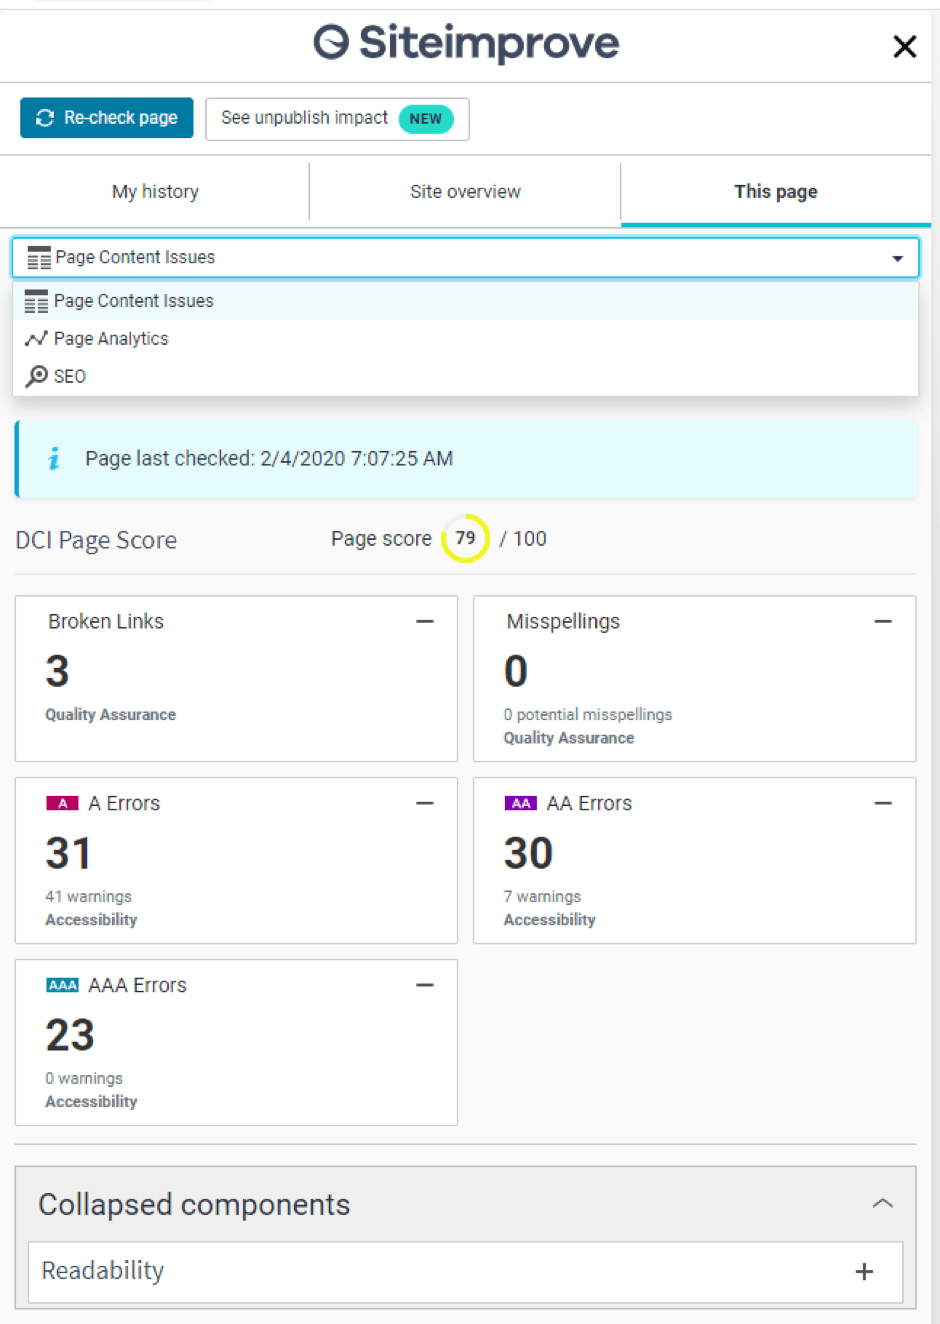
Task: Select SEO option in dropdown list
Action: point(70,376)
